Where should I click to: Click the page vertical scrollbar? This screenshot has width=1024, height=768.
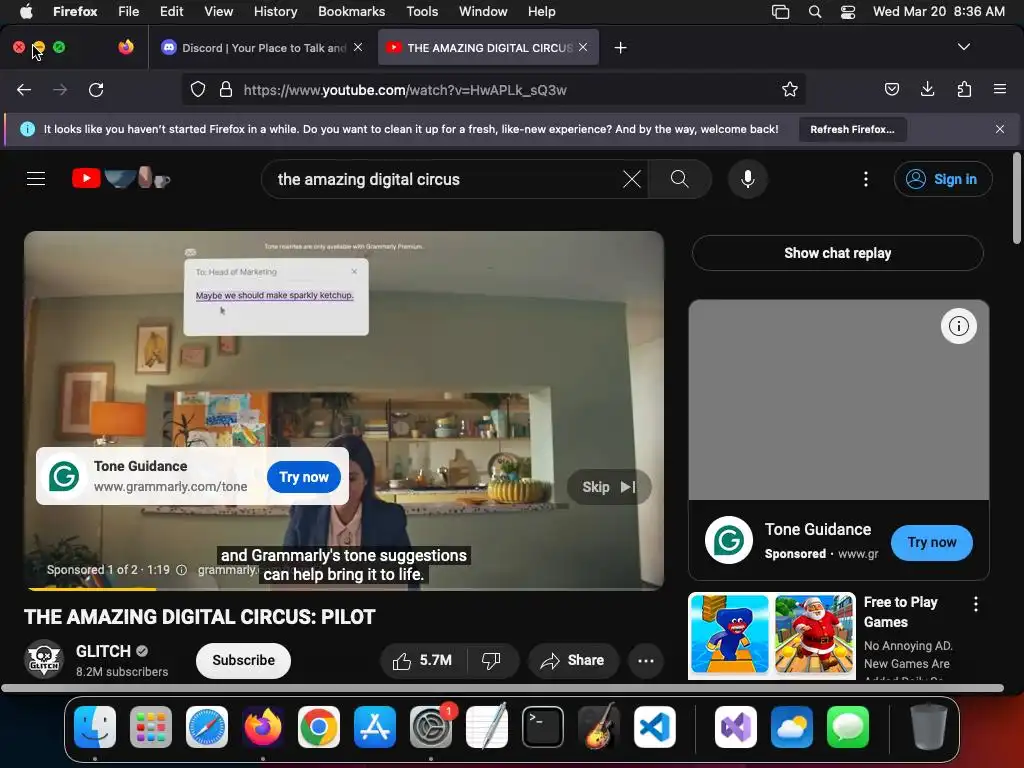click(1017, 199)
